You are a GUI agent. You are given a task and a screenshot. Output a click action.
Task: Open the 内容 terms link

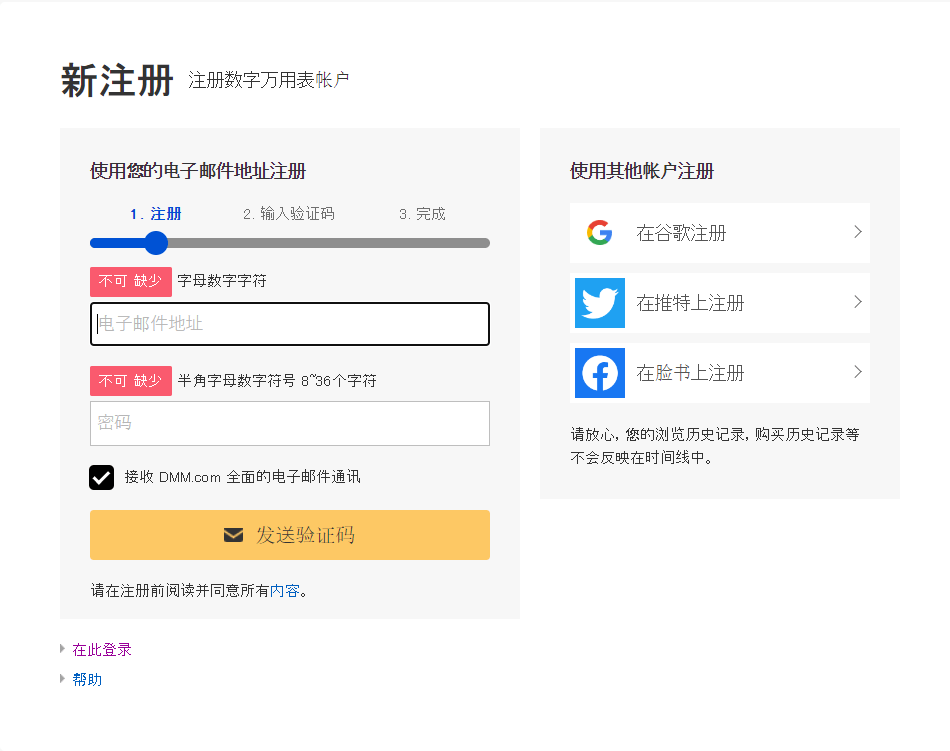[284, 590]
